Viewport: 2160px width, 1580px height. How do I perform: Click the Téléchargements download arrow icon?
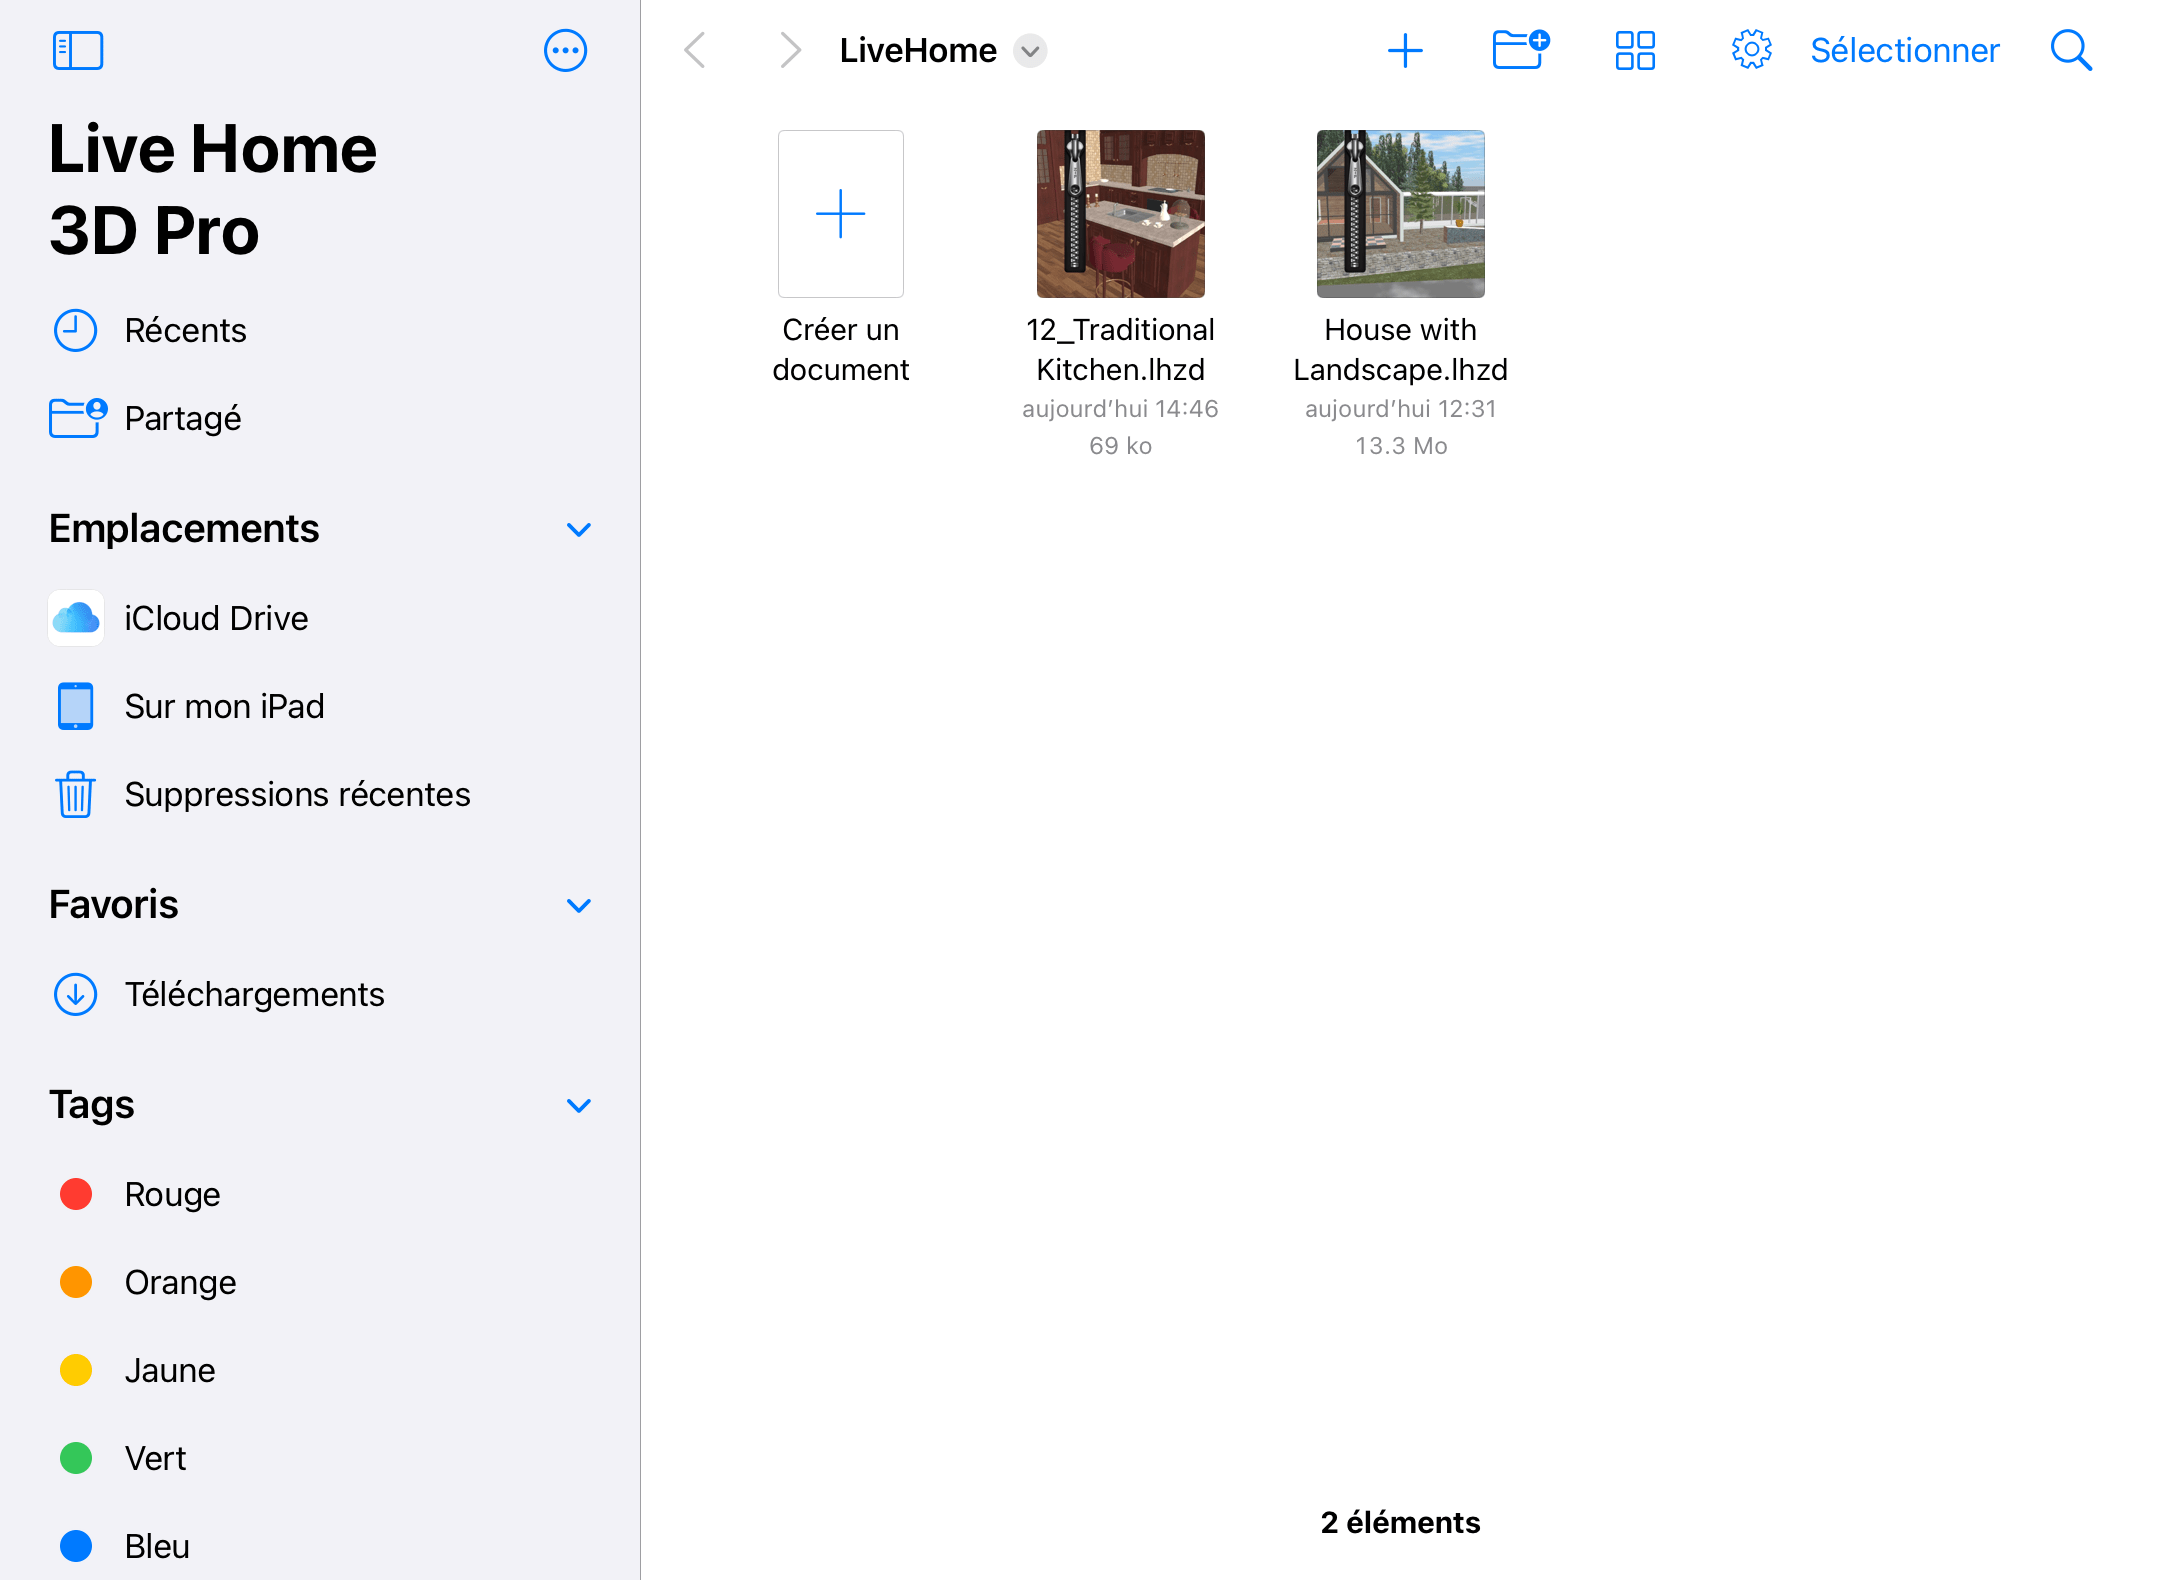point(75,994)
